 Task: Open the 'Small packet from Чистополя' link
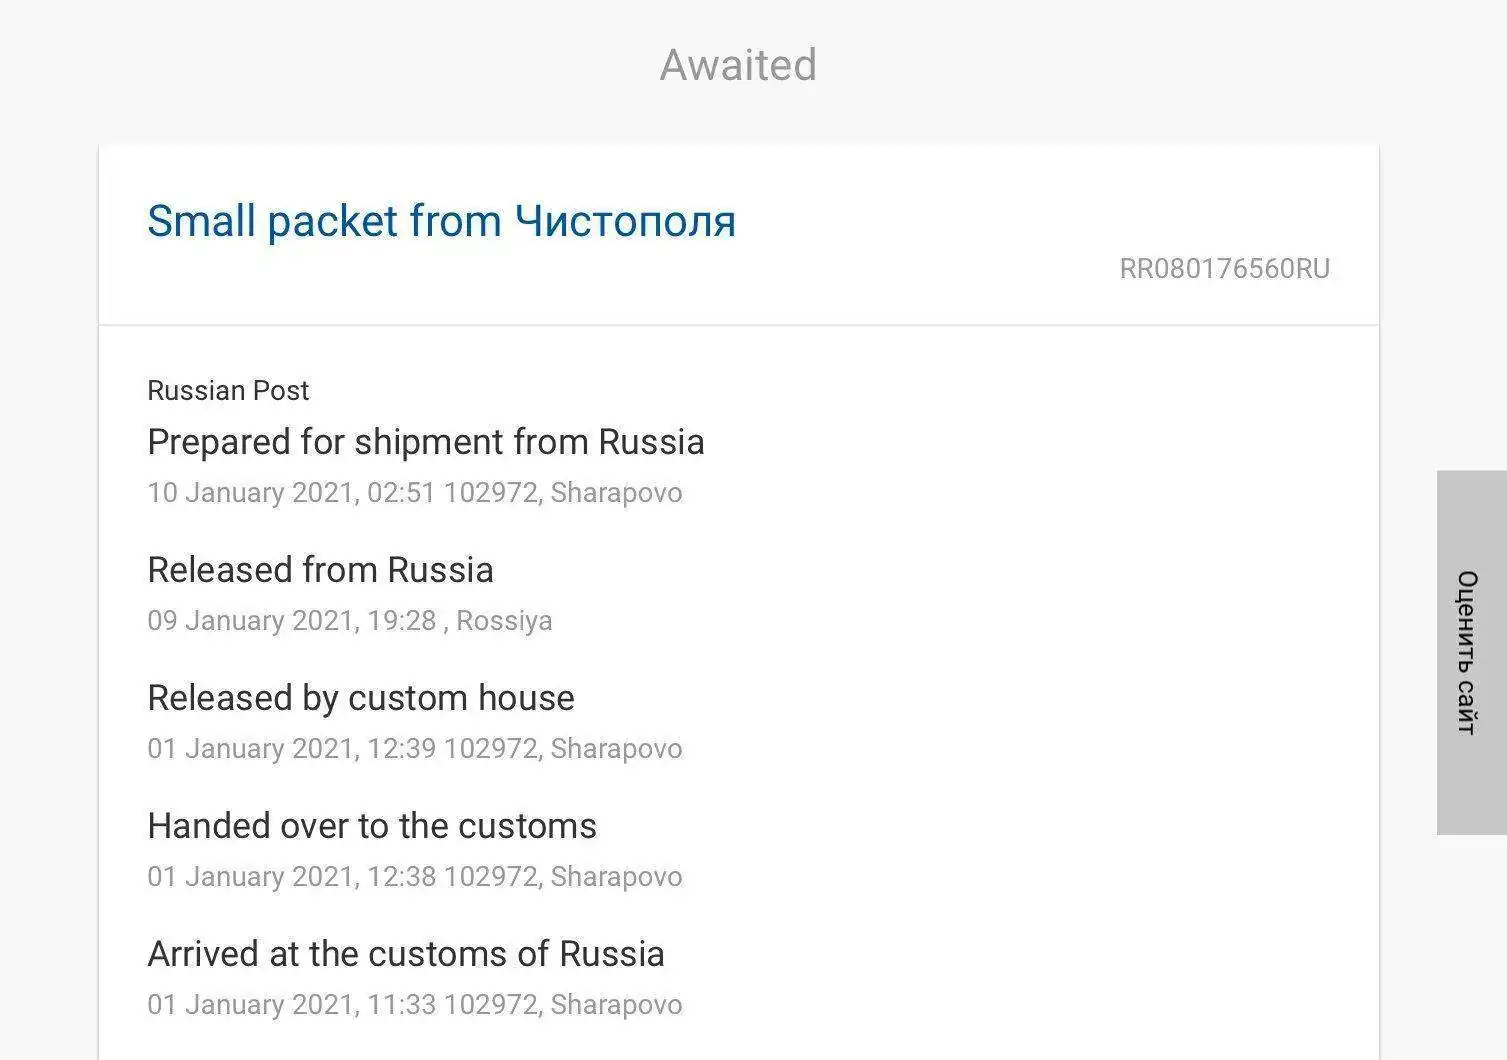click(x=441, y=221)
